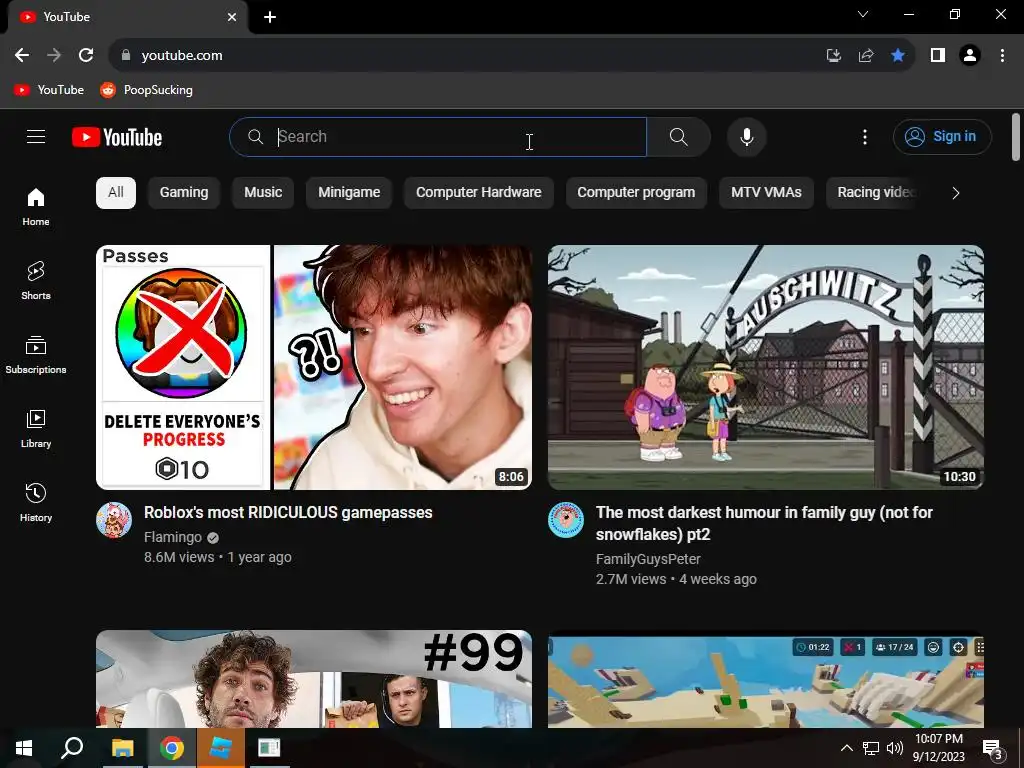Click the Sign in button
1024x768 pixels.
click(x=942, y=136)
